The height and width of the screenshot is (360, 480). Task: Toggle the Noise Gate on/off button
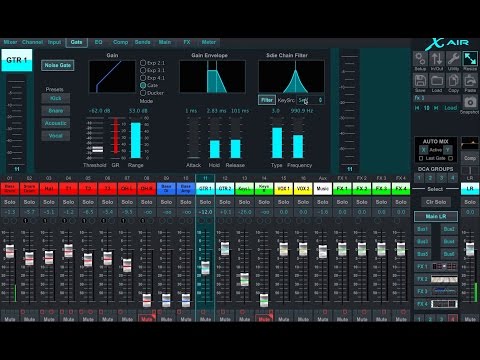(x=58, y=65)
